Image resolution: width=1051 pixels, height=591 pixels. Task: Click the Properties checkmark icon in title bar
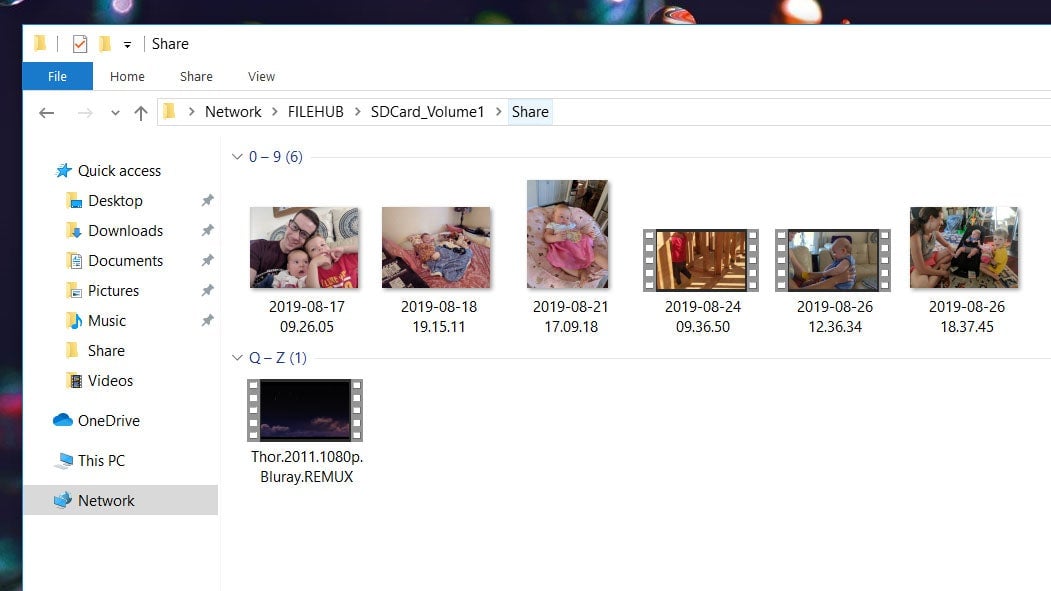(x=80, y=44)
